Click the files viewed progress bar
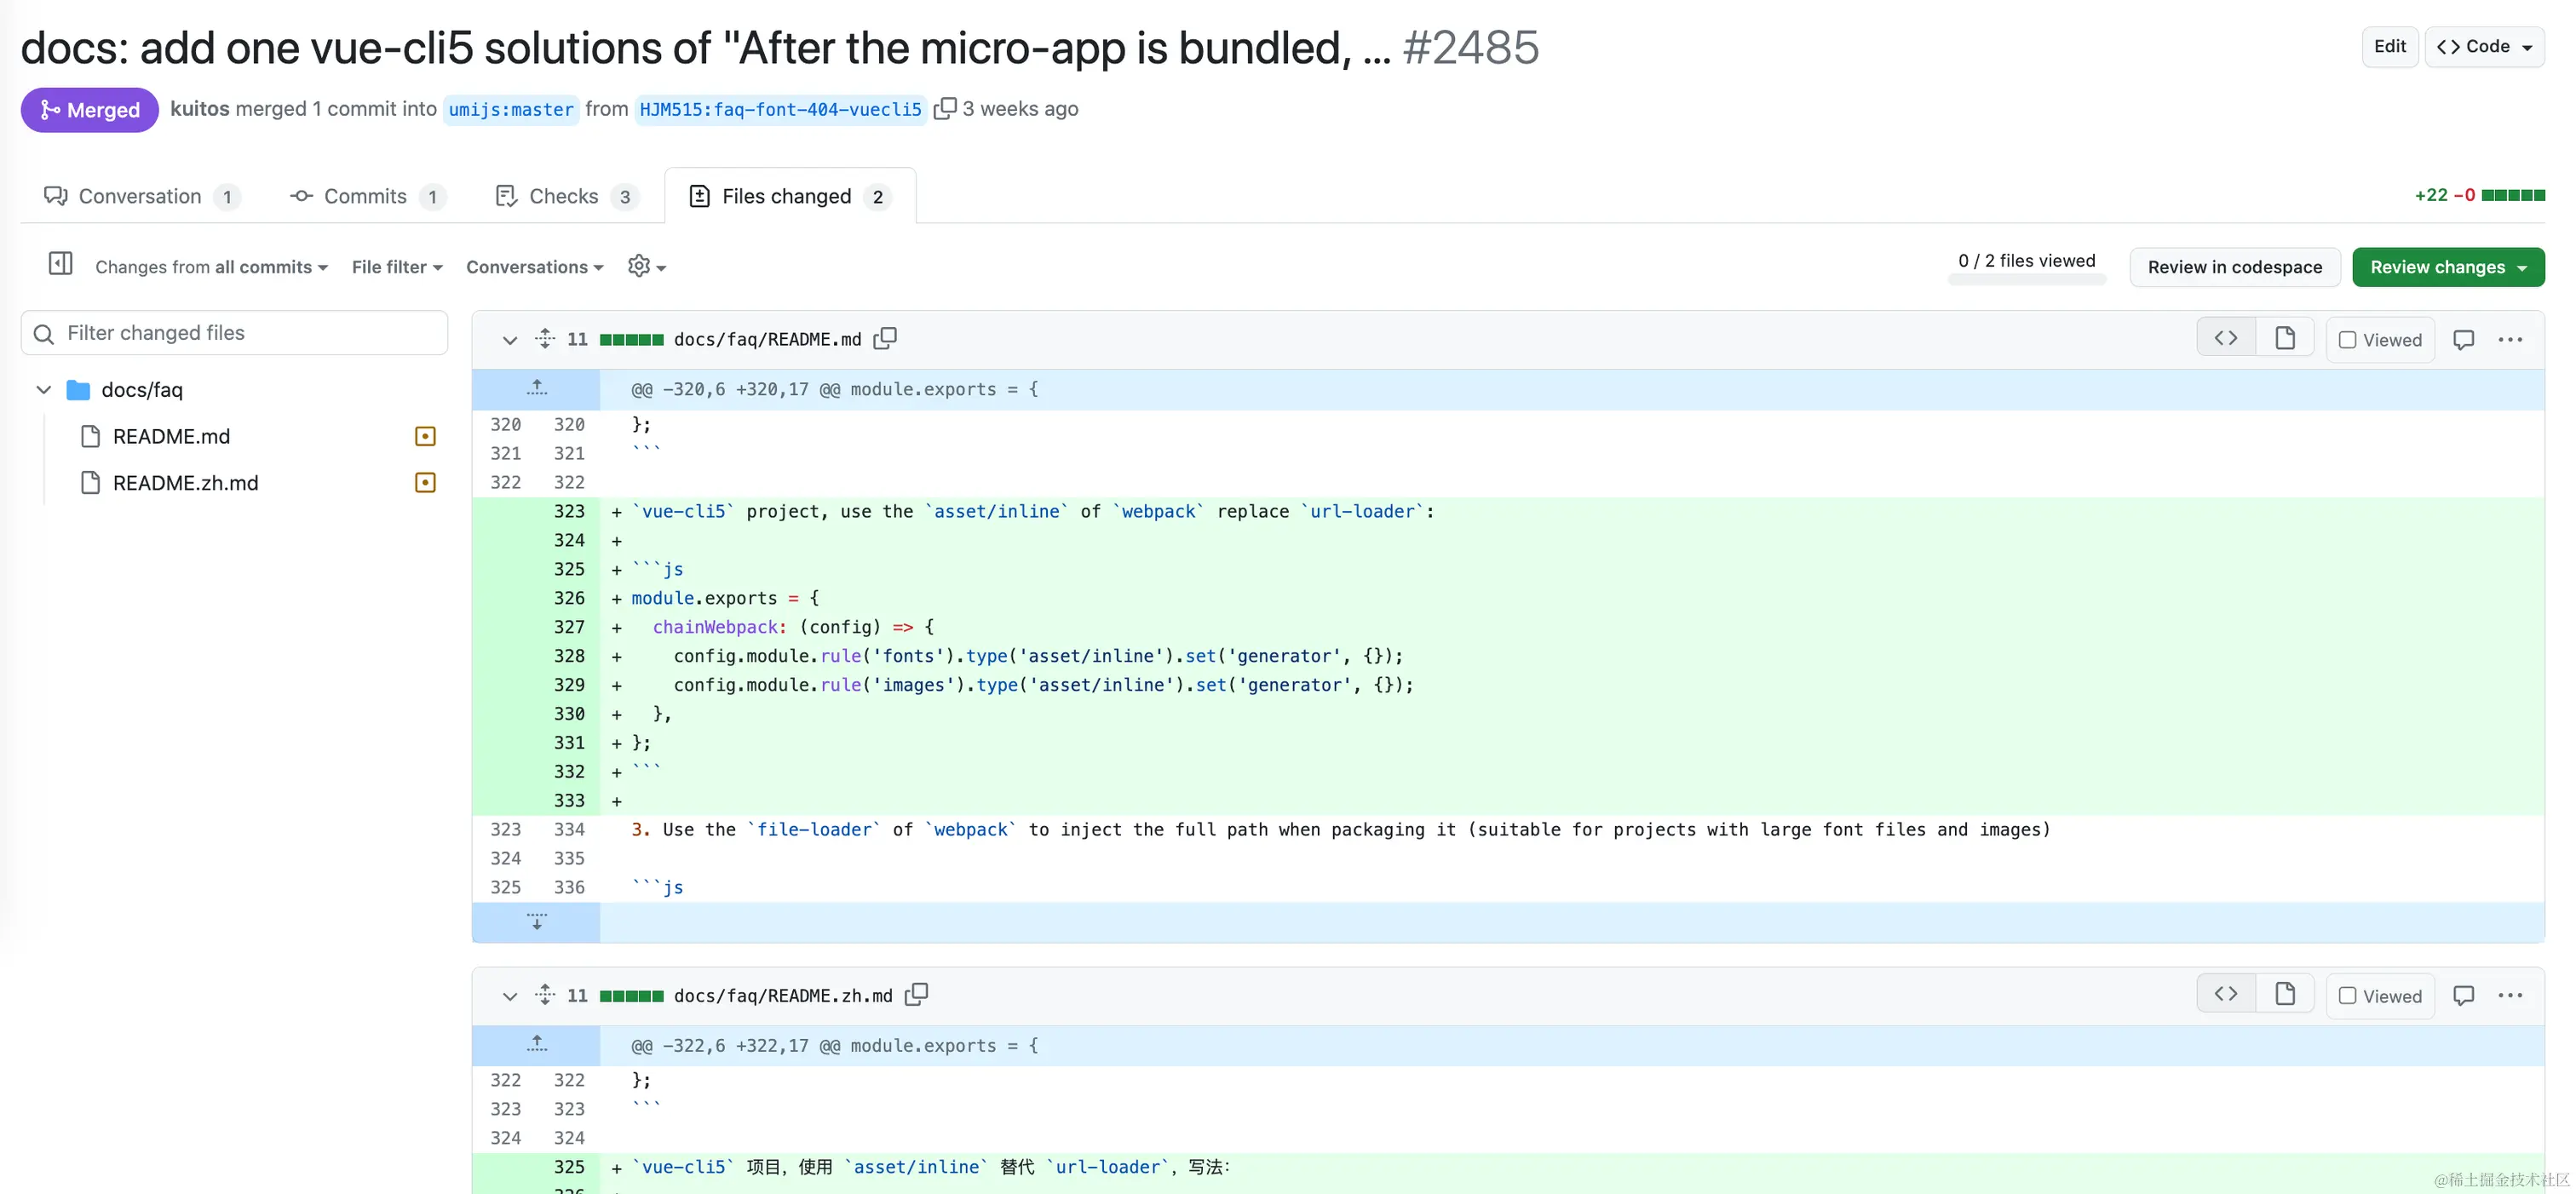The width and height of the screenshot is (2576, 1194). click(x=2027, y=281)
